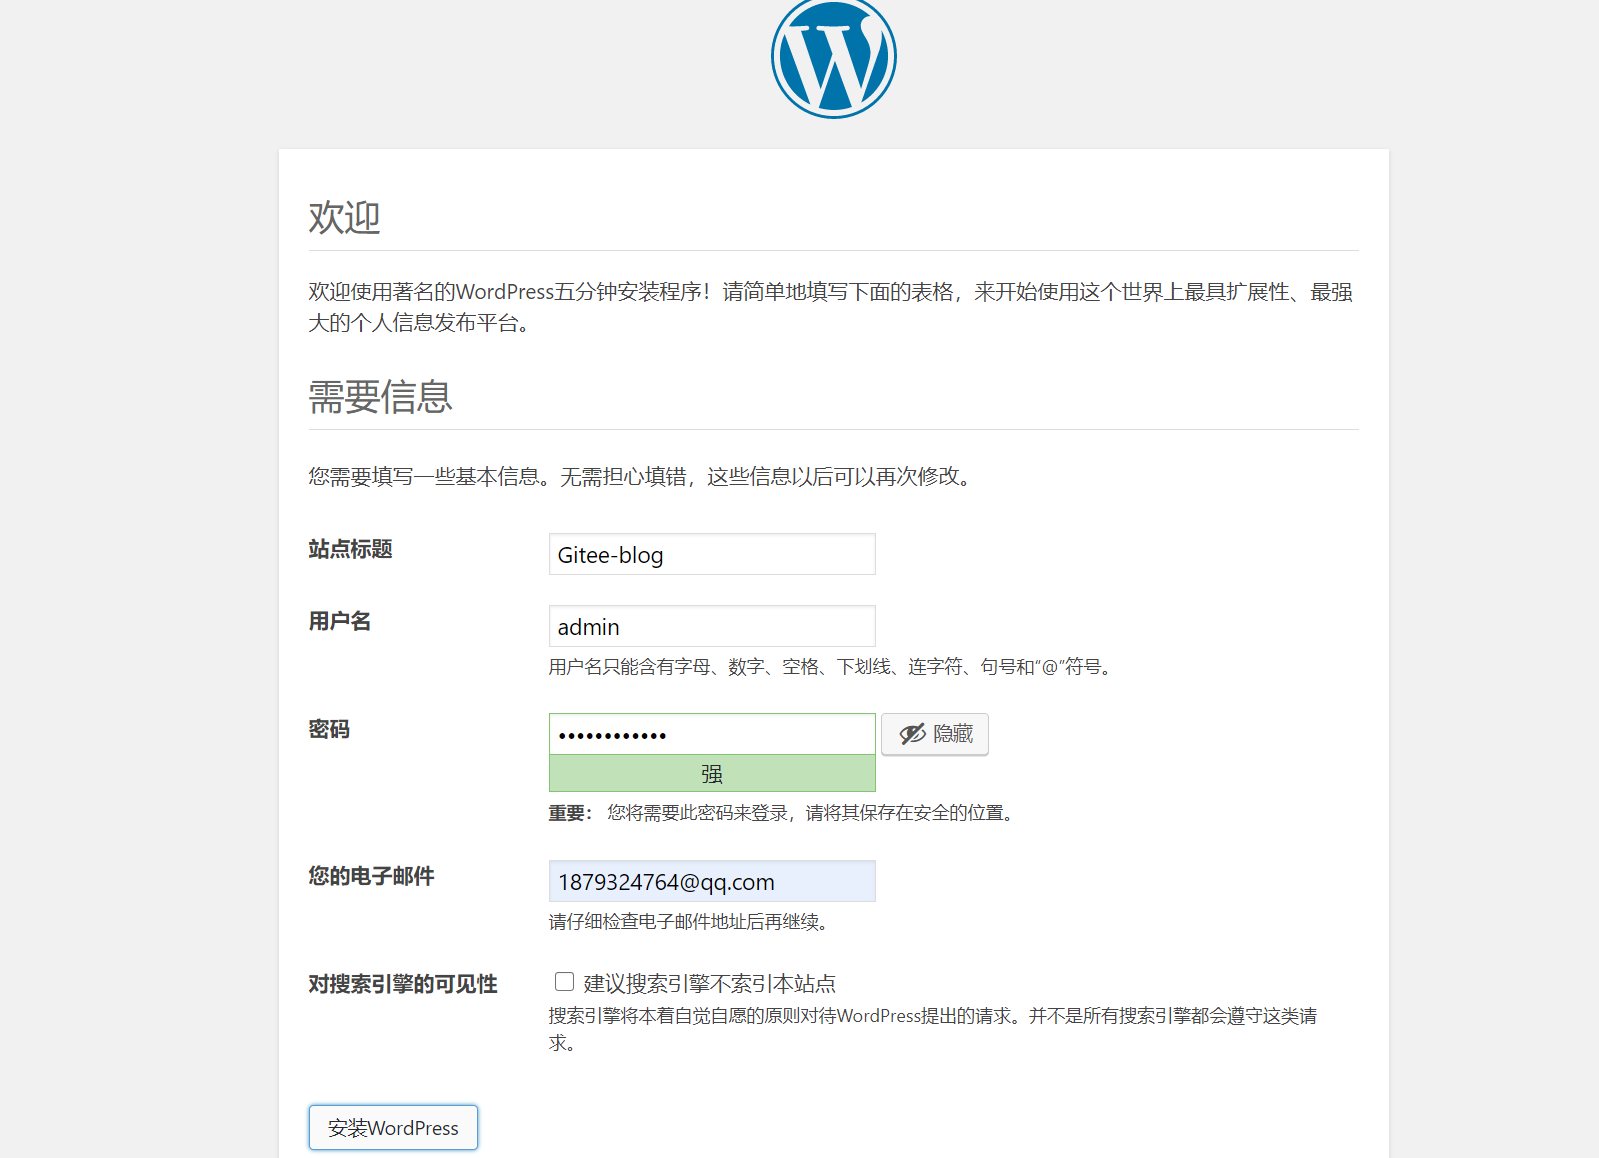Enable 建议搜索引擎不索引本站点 checkbox
This screenshot has height=1158, width=1599.
click(564, 982)
